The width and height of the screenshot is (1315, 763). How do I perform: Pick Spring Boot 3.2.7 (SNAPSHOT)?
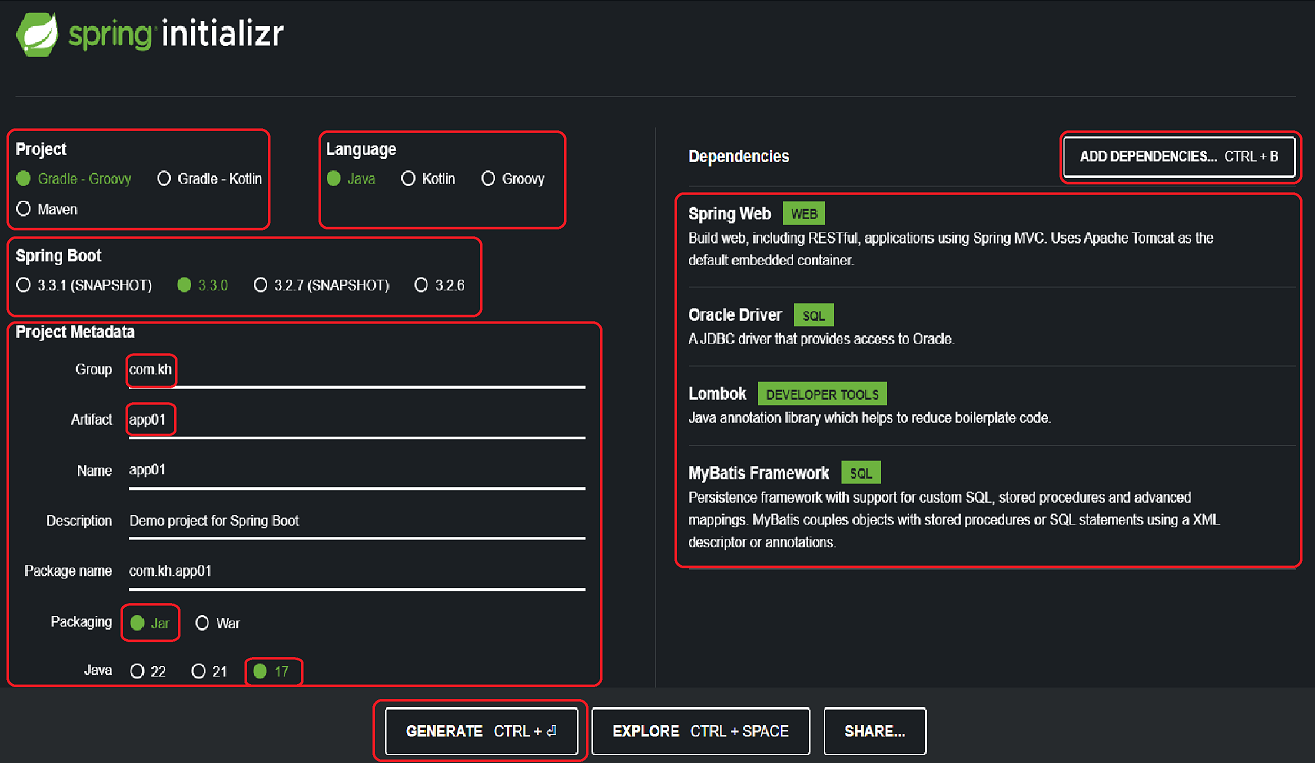click(x=321, y=285)
